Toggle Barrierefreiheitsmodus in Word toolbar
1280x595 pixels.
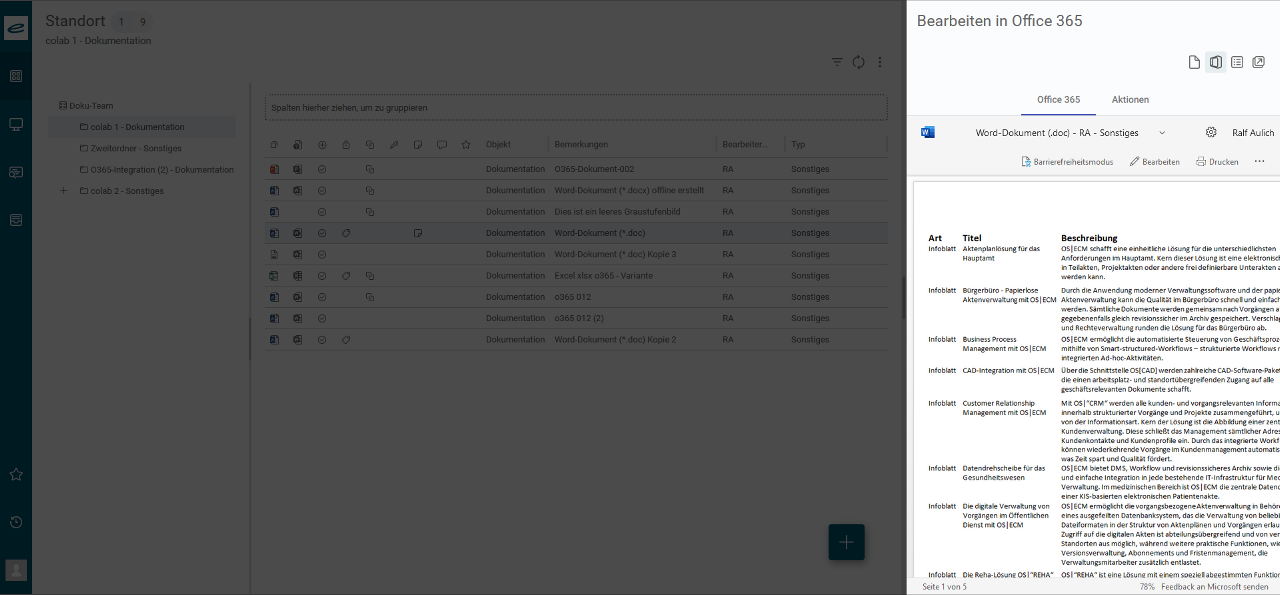1066,162
